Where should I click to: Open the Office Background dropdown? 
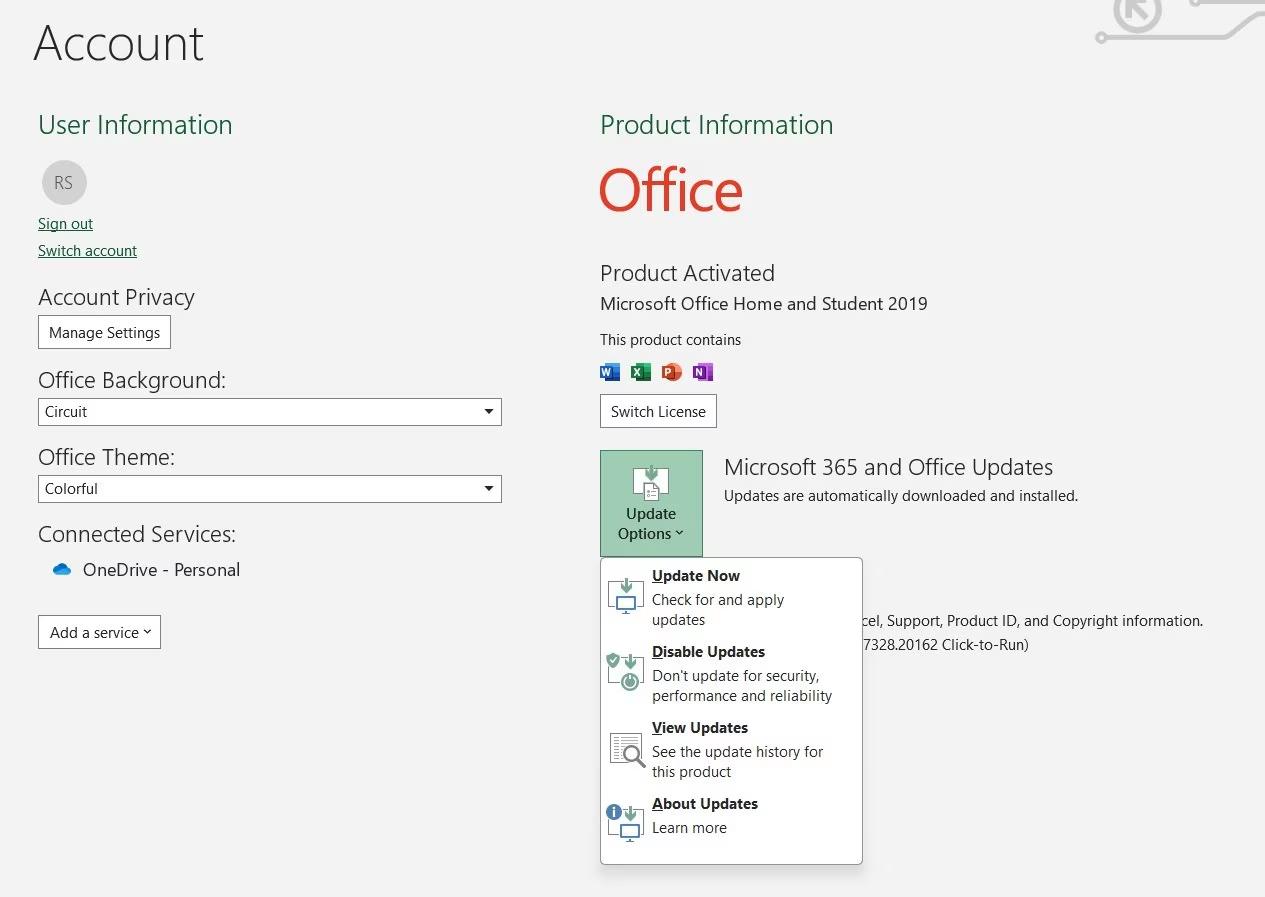[270, 412]
